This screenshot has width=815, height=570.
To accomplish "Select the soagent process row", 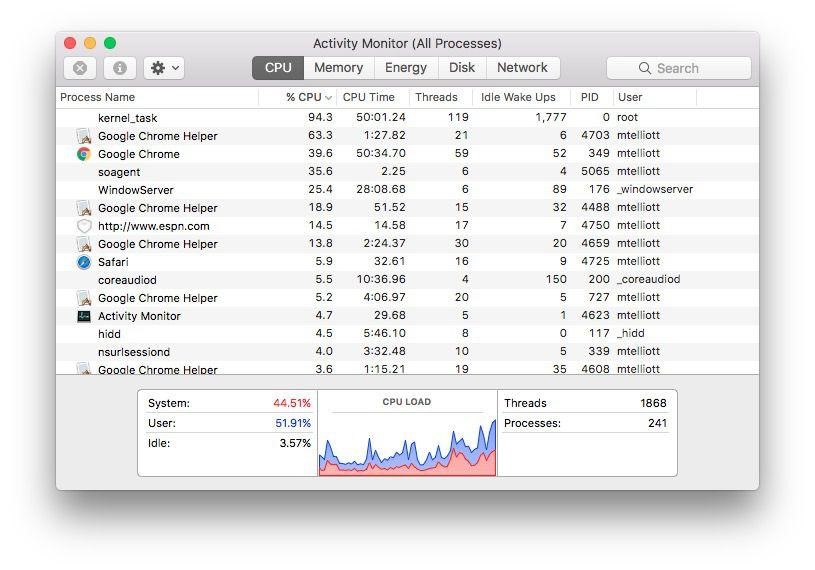I will click(407, 172).
